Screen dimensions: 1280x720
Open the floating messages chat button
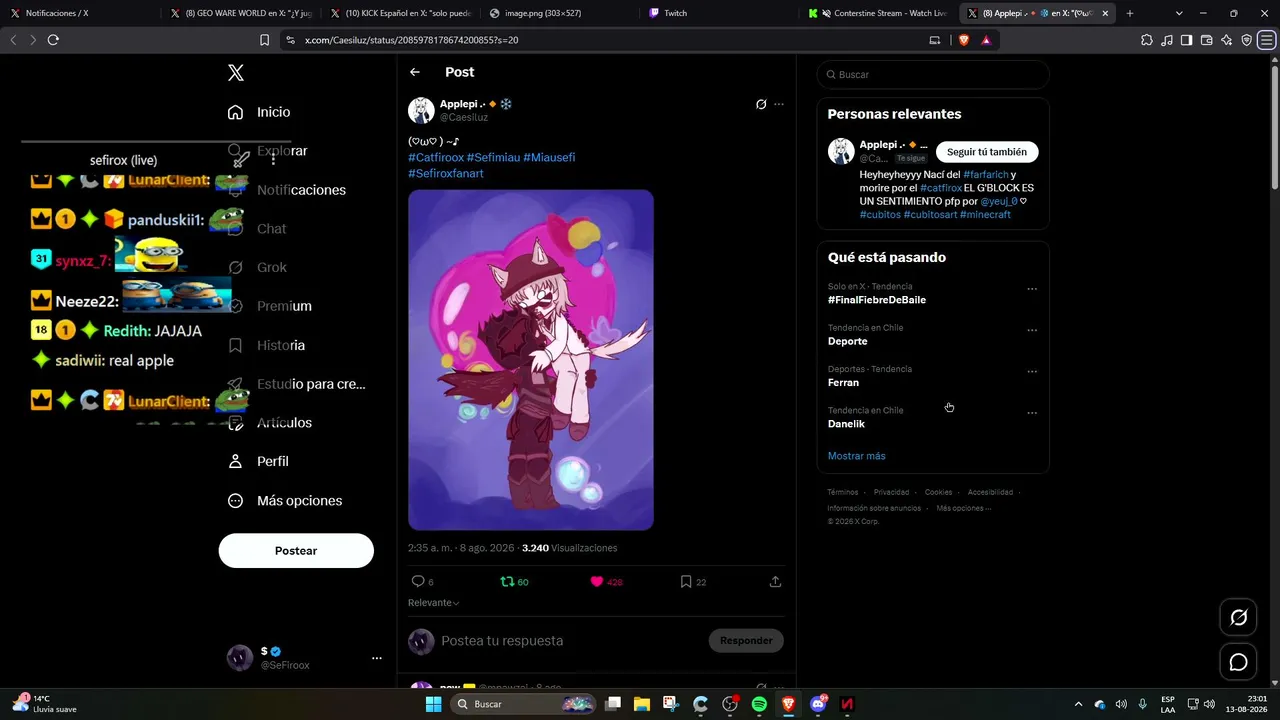[1238, 662]
